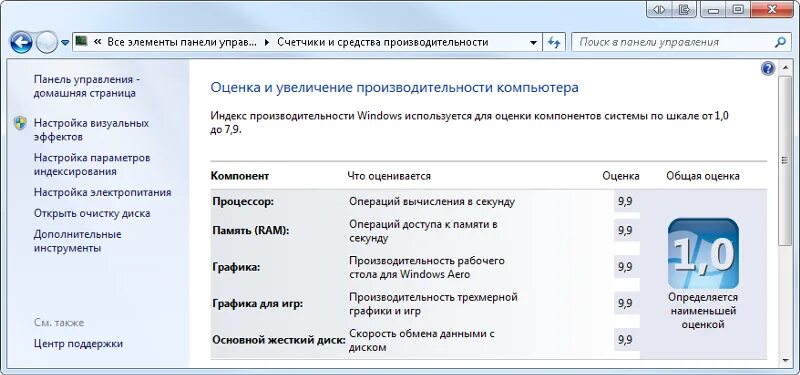
Task: Open 'Панель управления - домашняя страница'
Action: click(x=87, y=87)
